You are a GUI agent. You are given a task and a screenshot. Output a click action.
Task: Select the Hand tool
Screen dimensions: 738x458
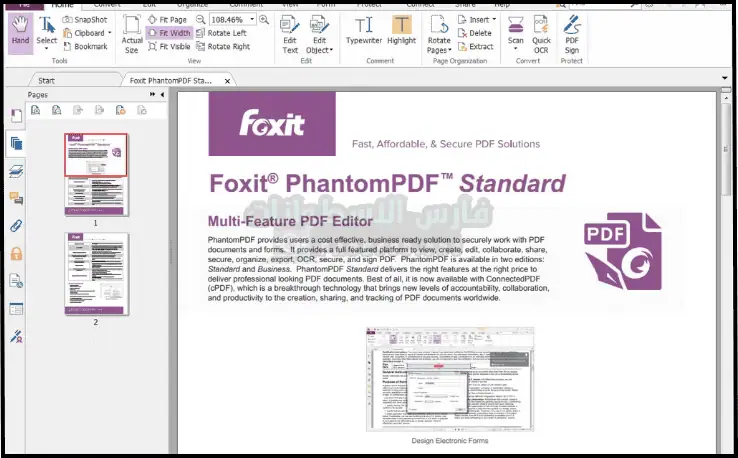[20, 33]
